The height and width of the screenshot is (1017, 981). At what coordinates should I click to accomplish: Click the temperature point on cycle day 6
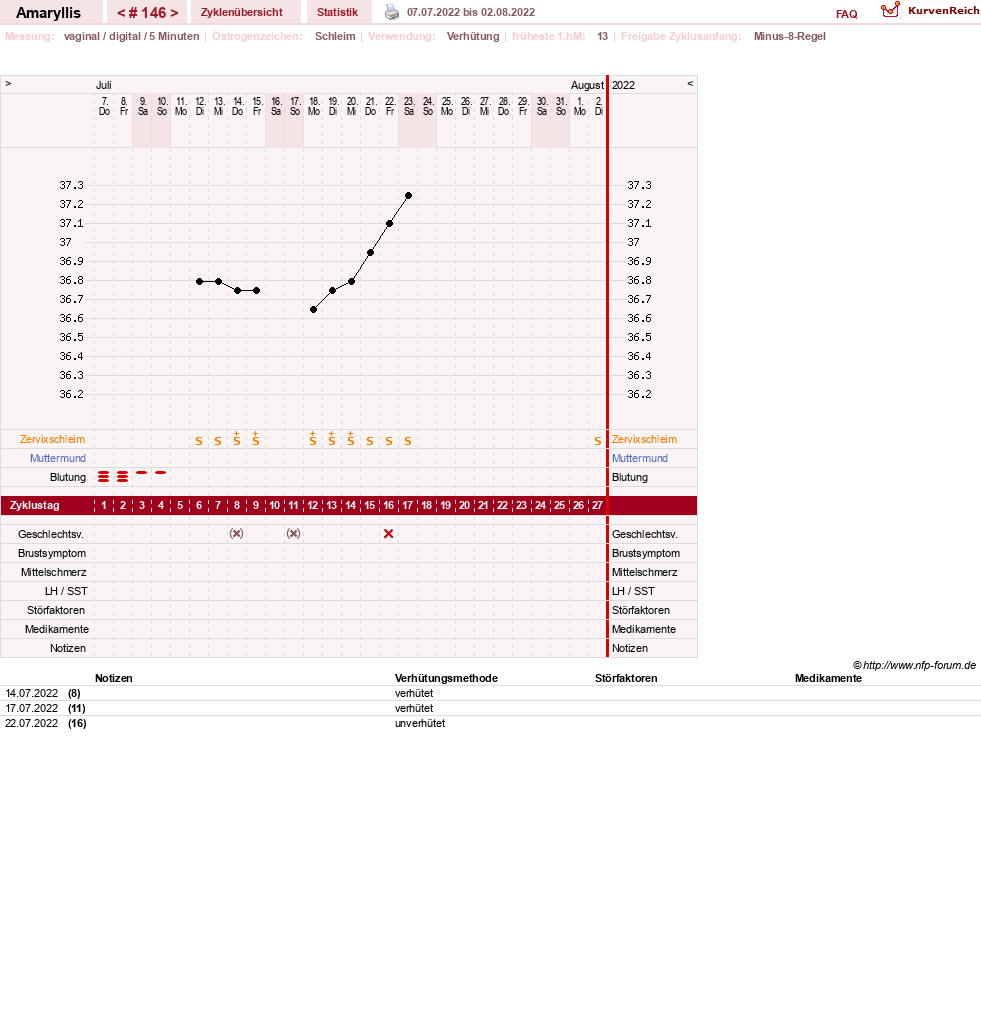point(200,281)
